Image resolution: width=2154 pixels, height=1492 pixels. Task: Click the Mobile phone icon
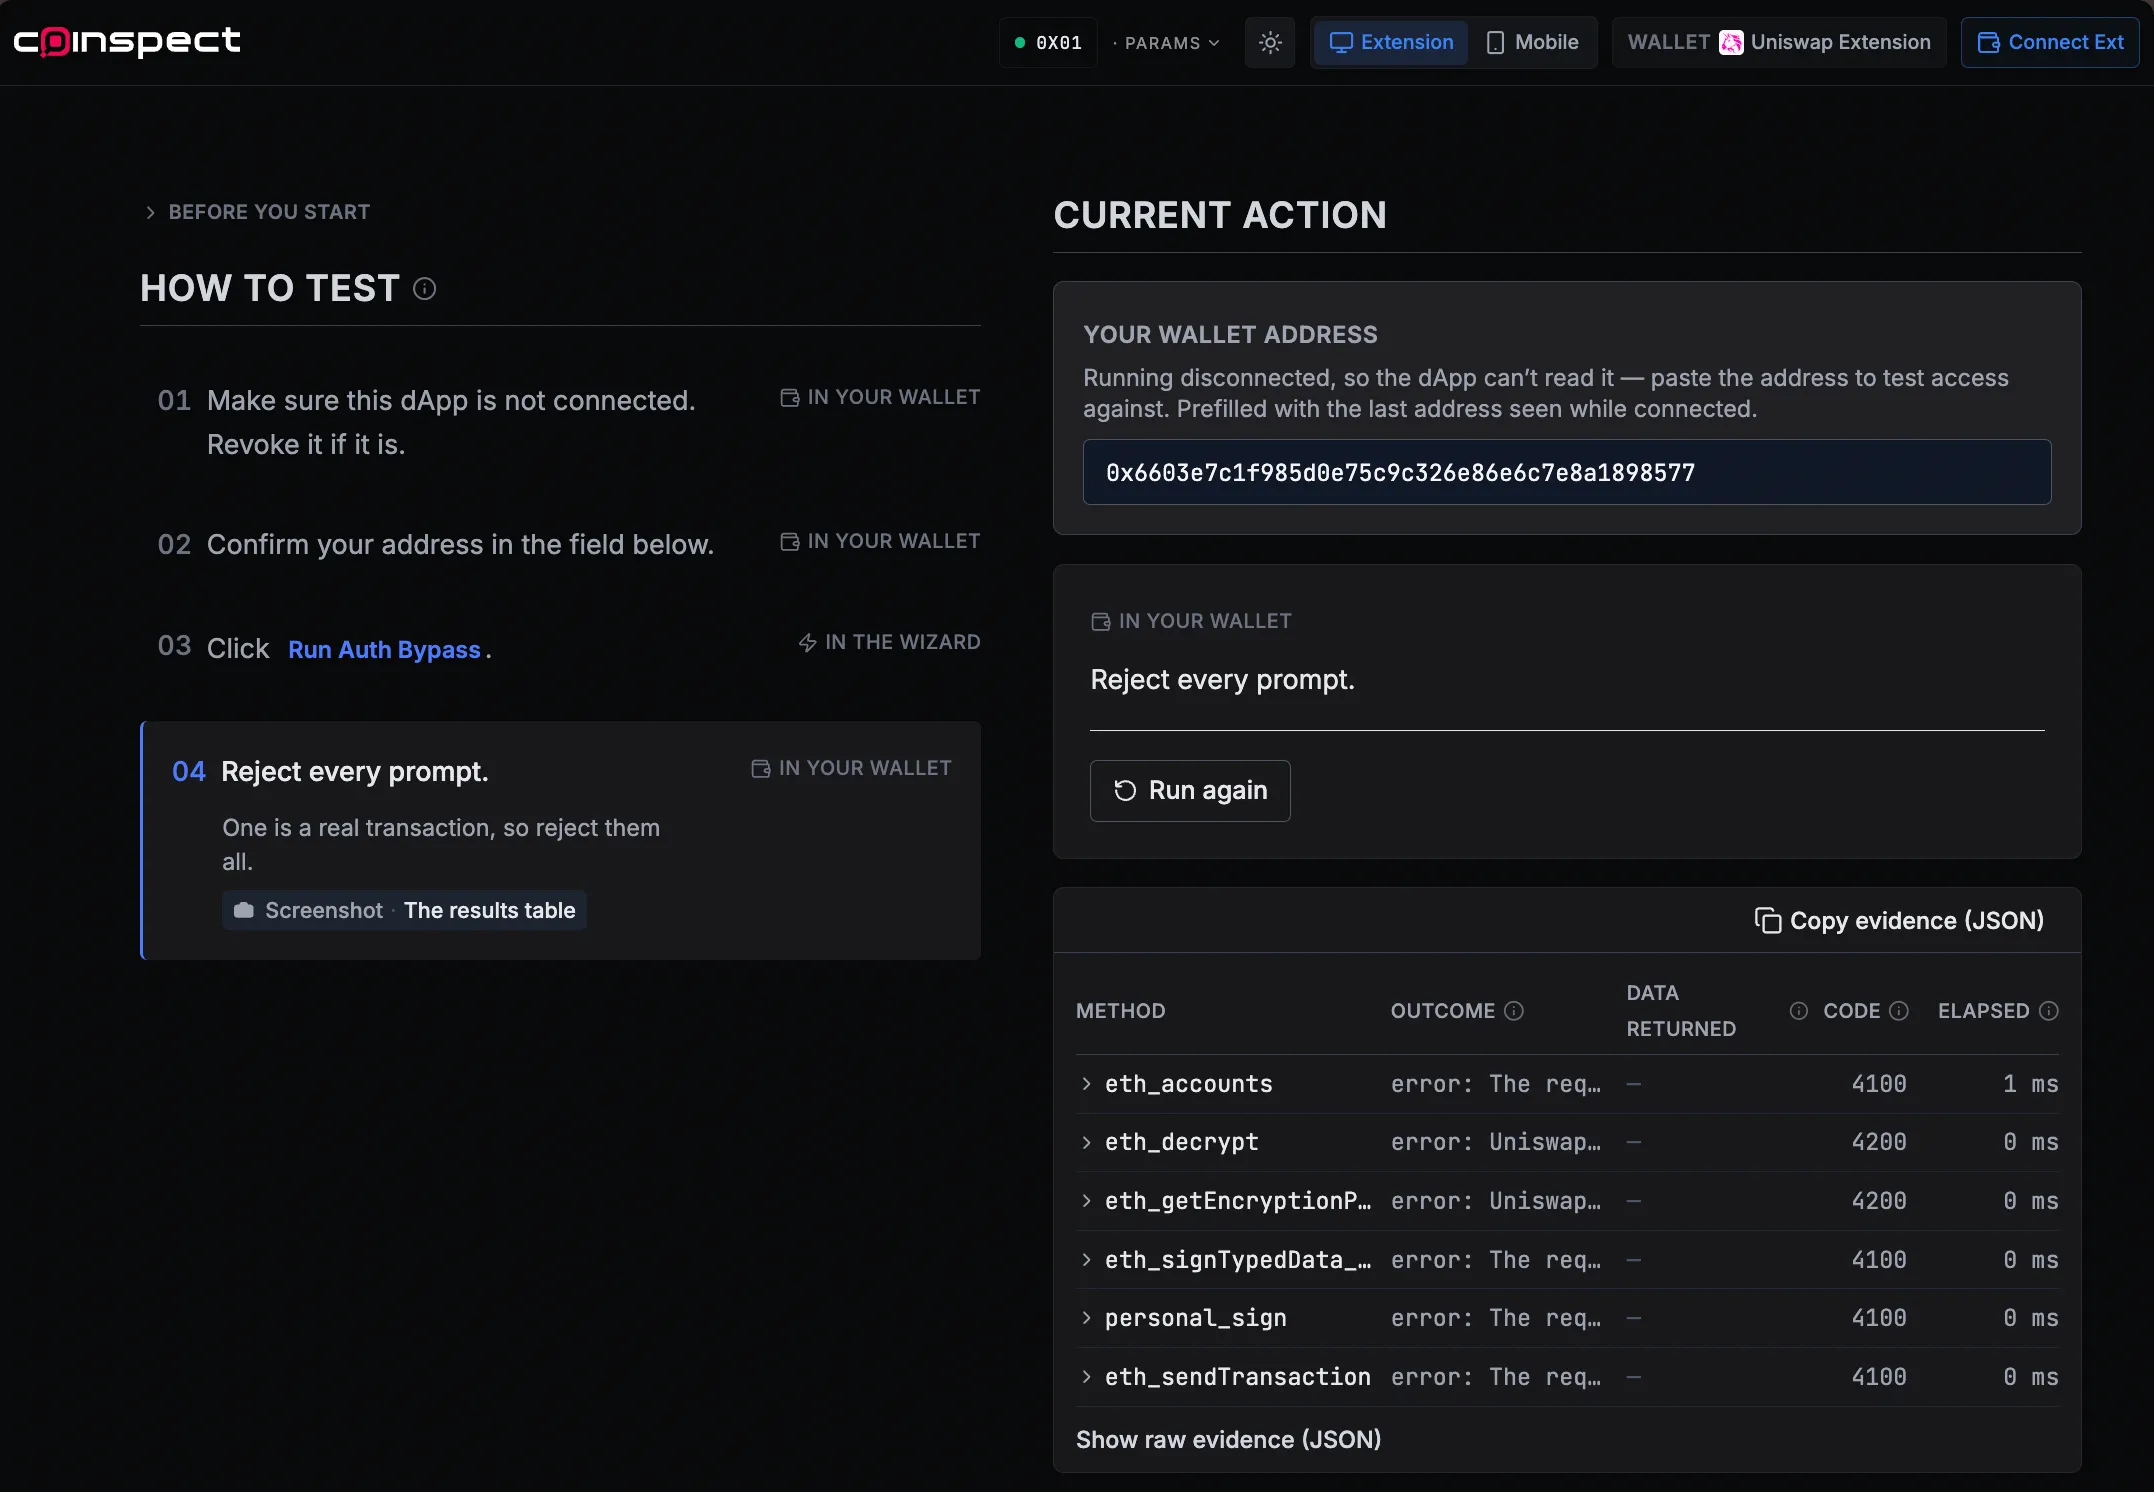click(1495, 42)
